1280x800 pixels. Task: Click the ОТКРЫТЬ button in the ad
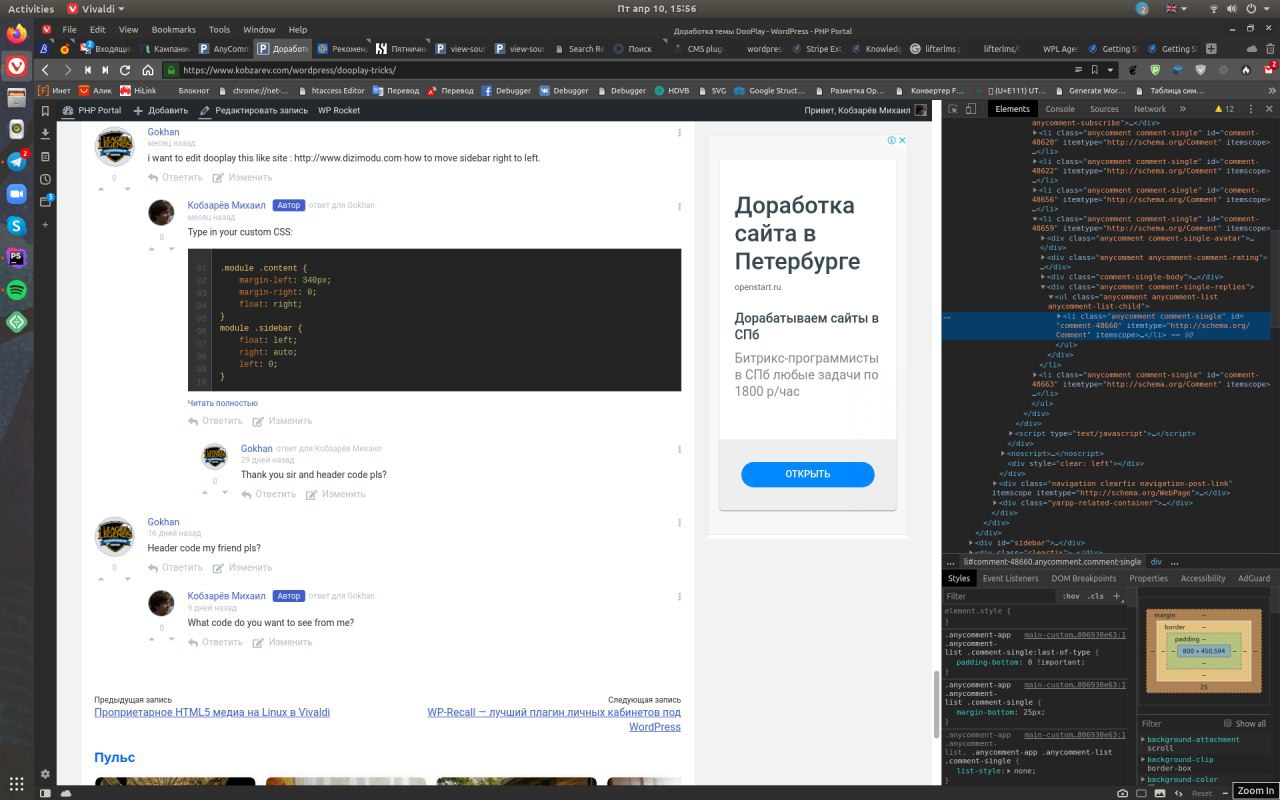(x=808, y=474)
